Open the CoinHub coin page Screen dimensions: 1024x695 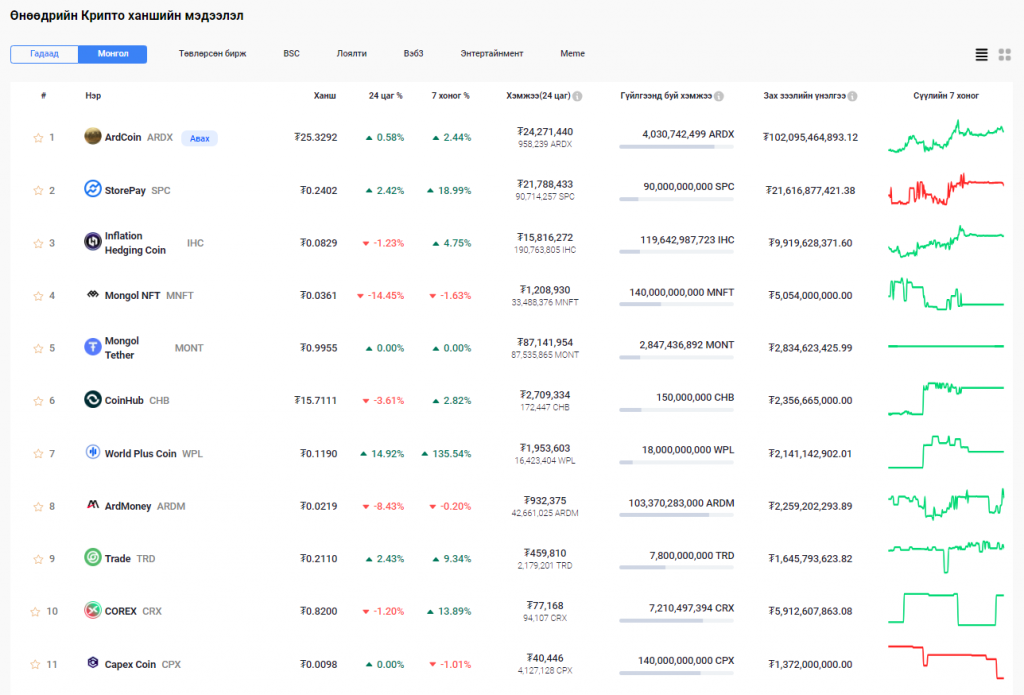[x=124, y=401]
